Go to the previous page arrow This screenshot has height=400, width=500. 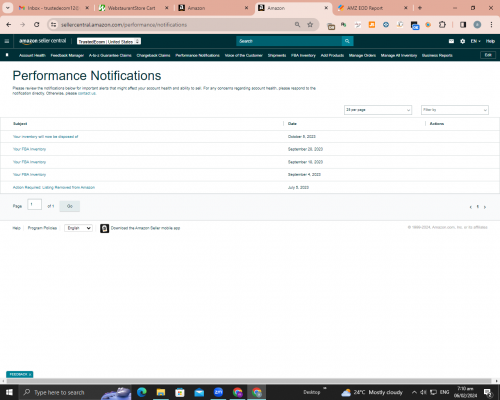(x=471, y=207)
